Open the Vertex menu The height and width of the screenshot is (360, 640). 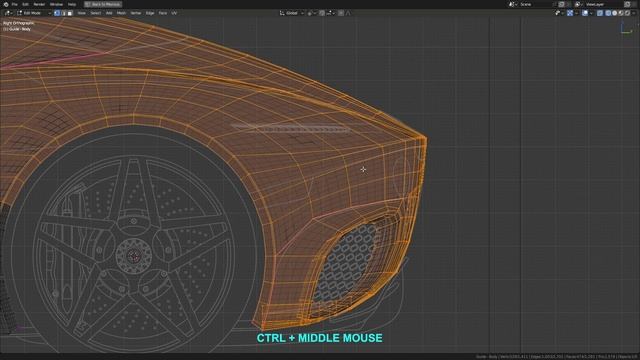(136, 13)
